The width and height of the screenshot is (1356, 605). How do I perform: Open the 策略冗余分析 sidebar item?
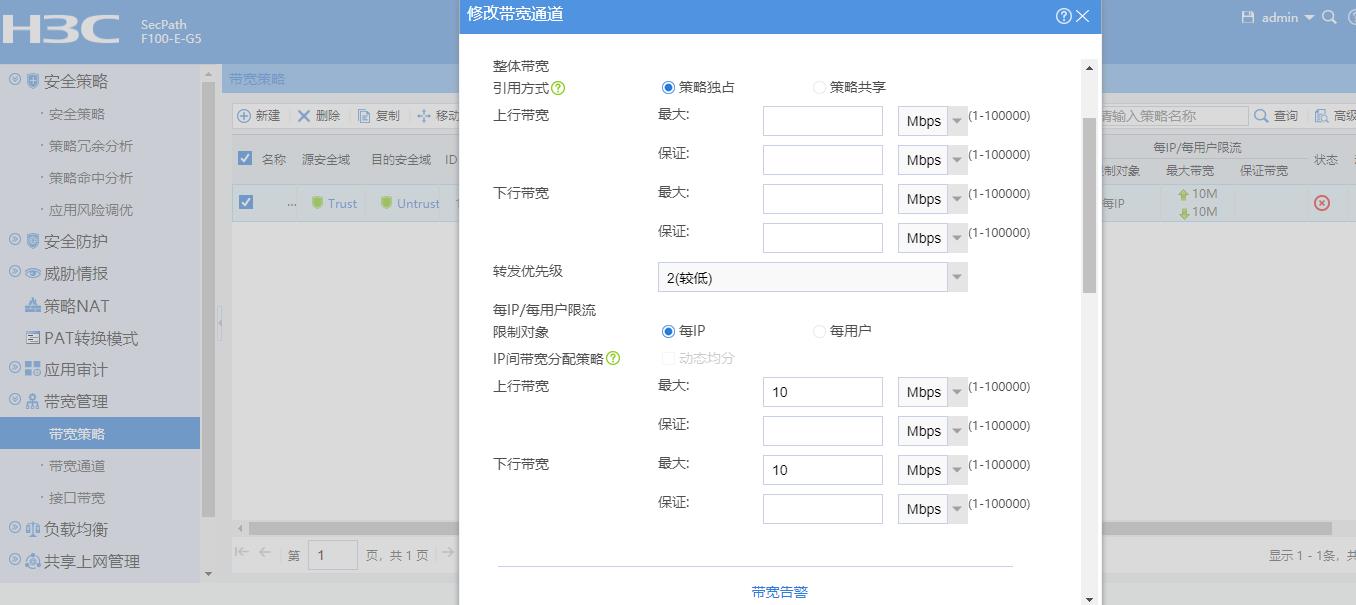[x=91, y=146]
